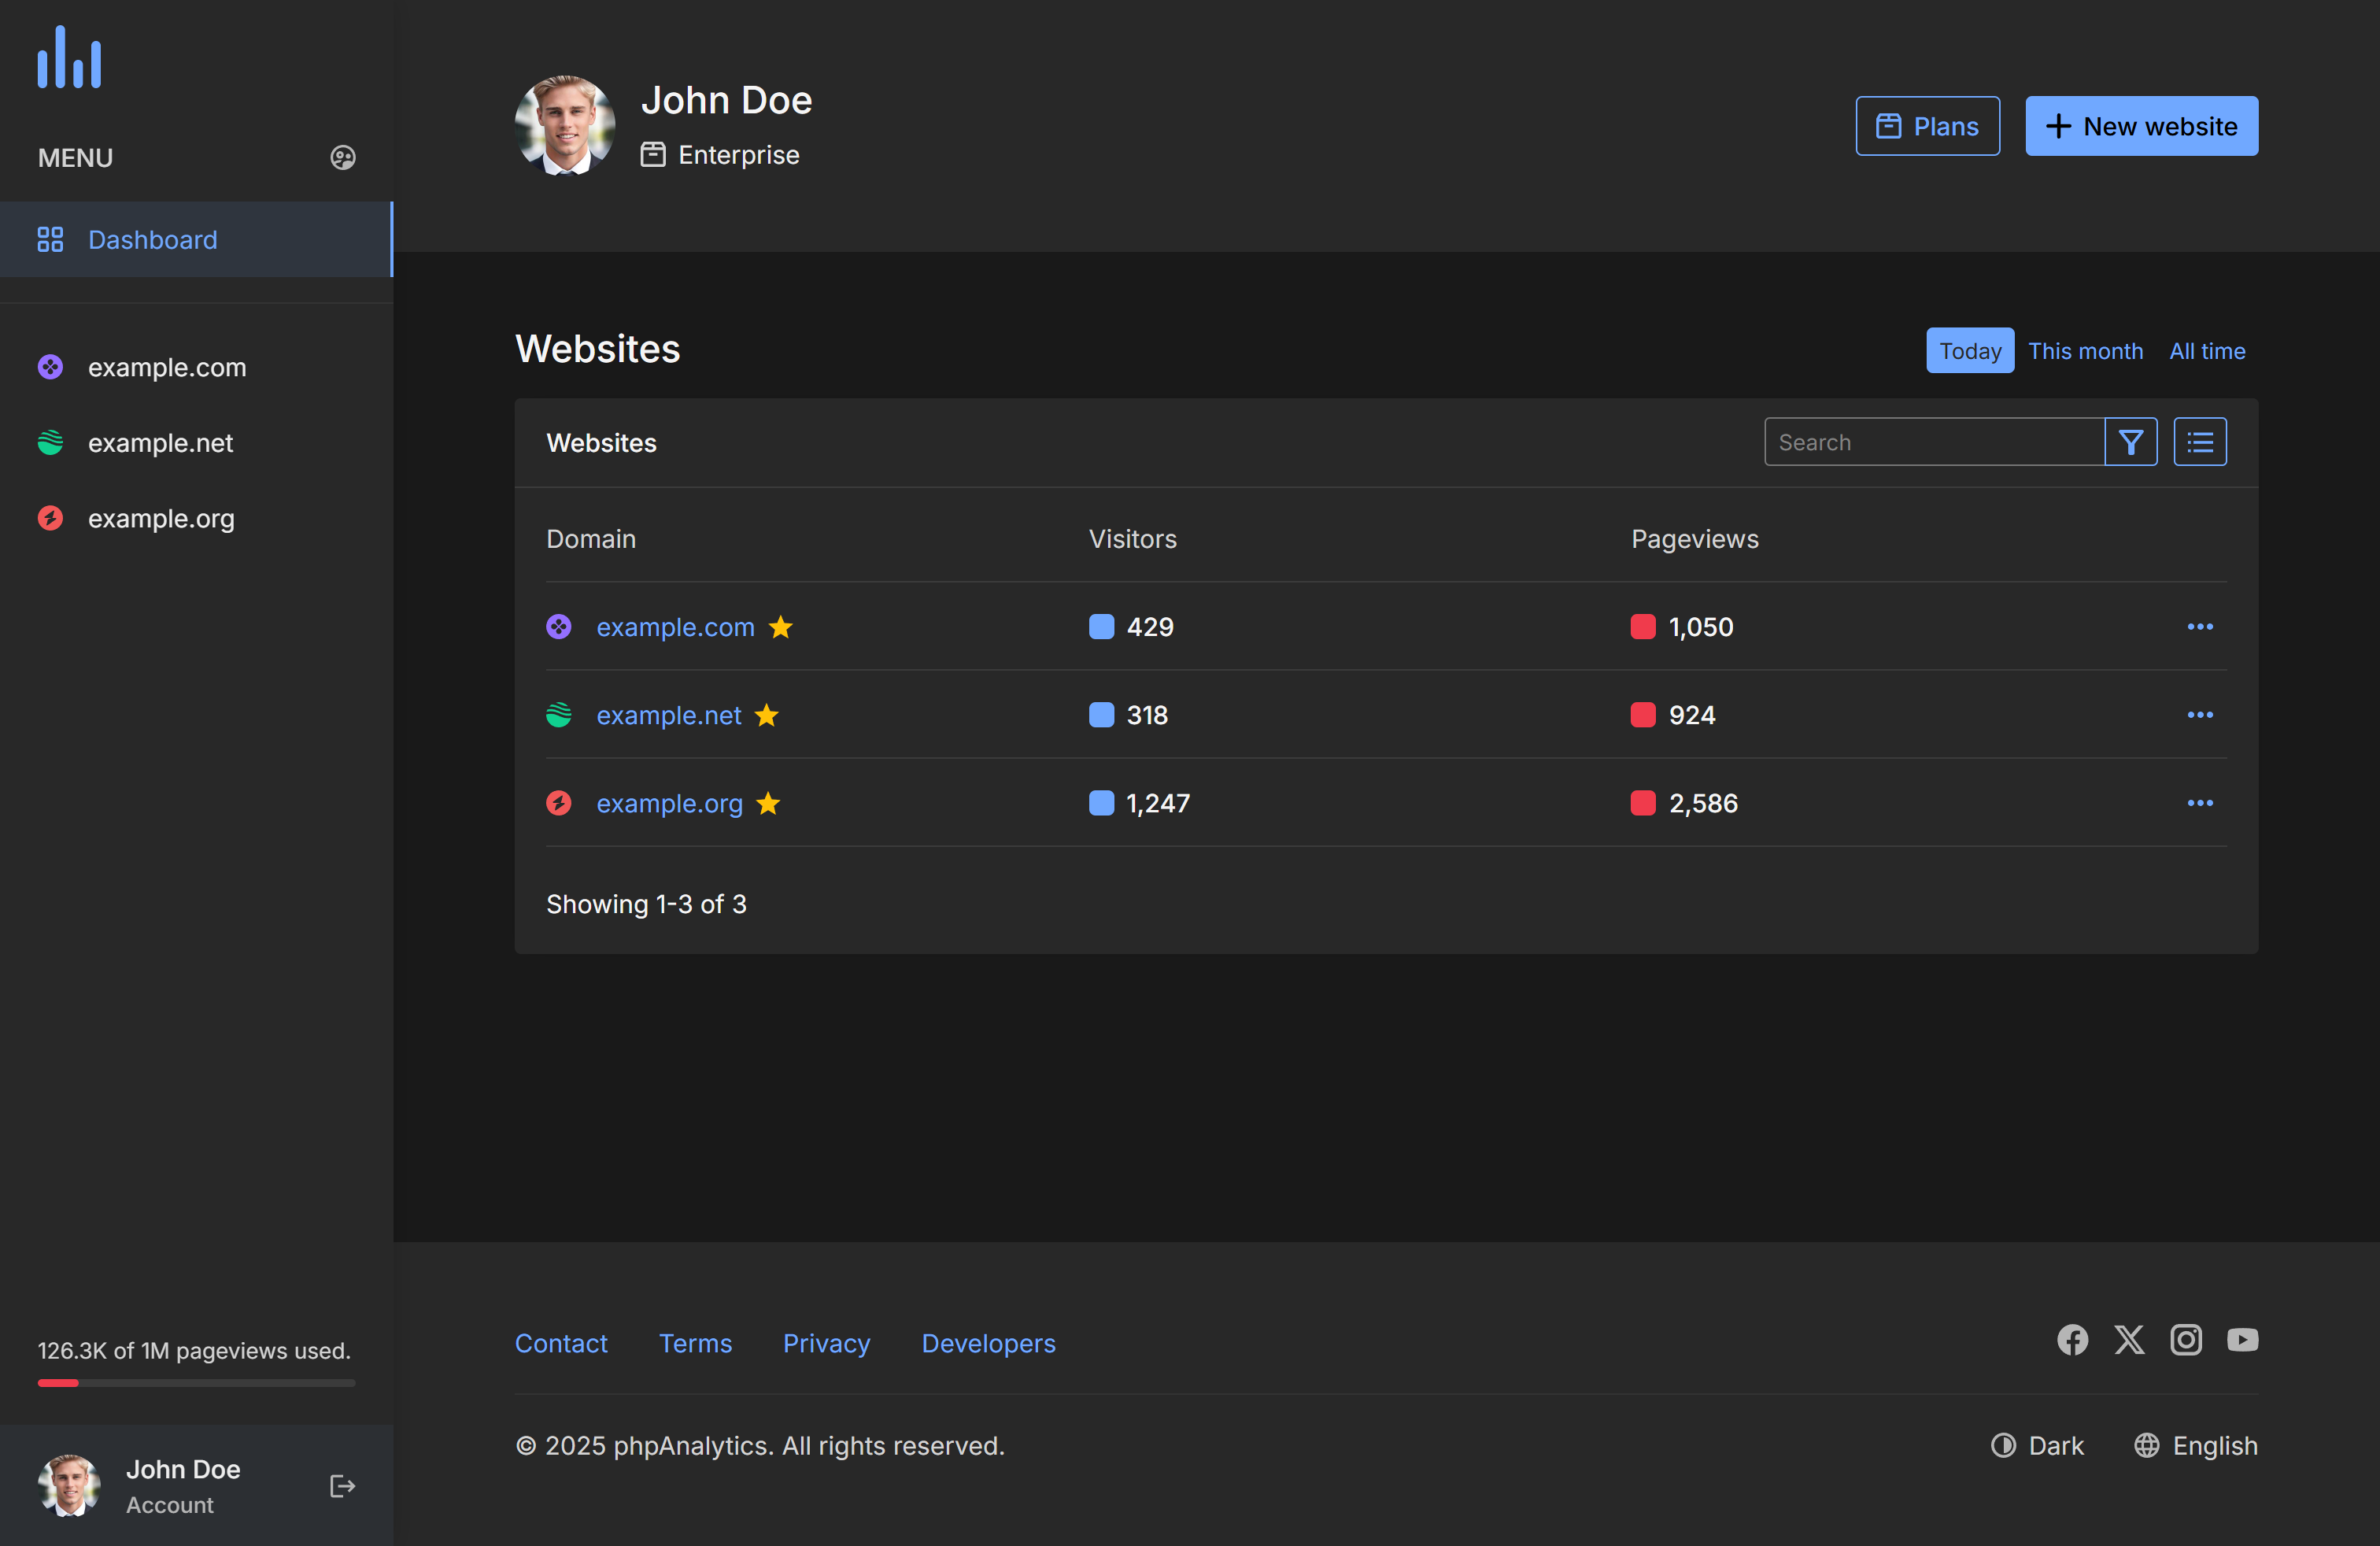Select Dashboard in the sidebar menu

pos(153,240)
